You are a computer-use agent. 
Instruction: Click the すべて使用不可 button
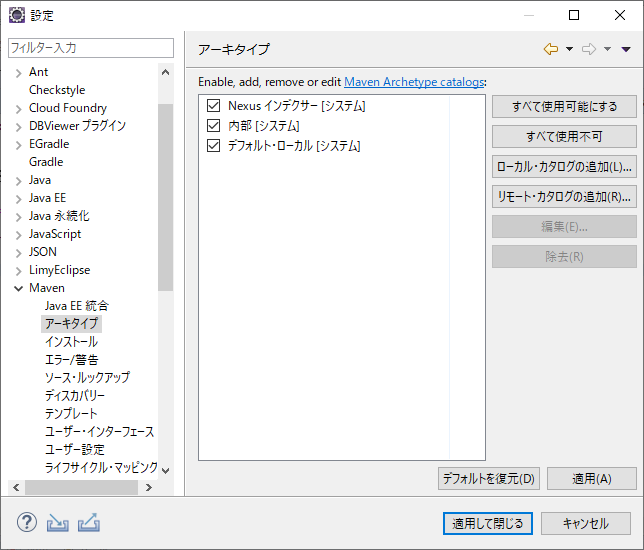tap(564, 137)
